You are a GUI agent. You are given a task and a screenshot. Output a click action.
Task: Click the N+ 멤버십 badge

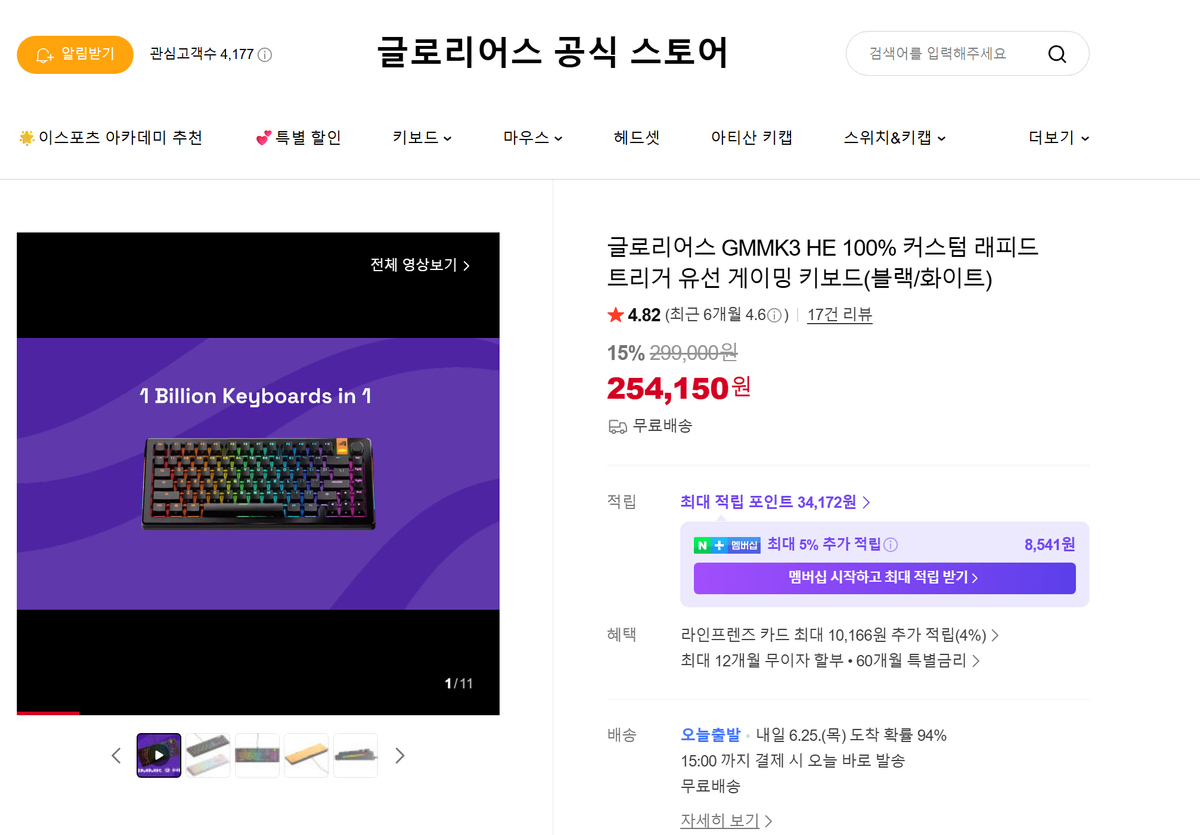point(727,545)
